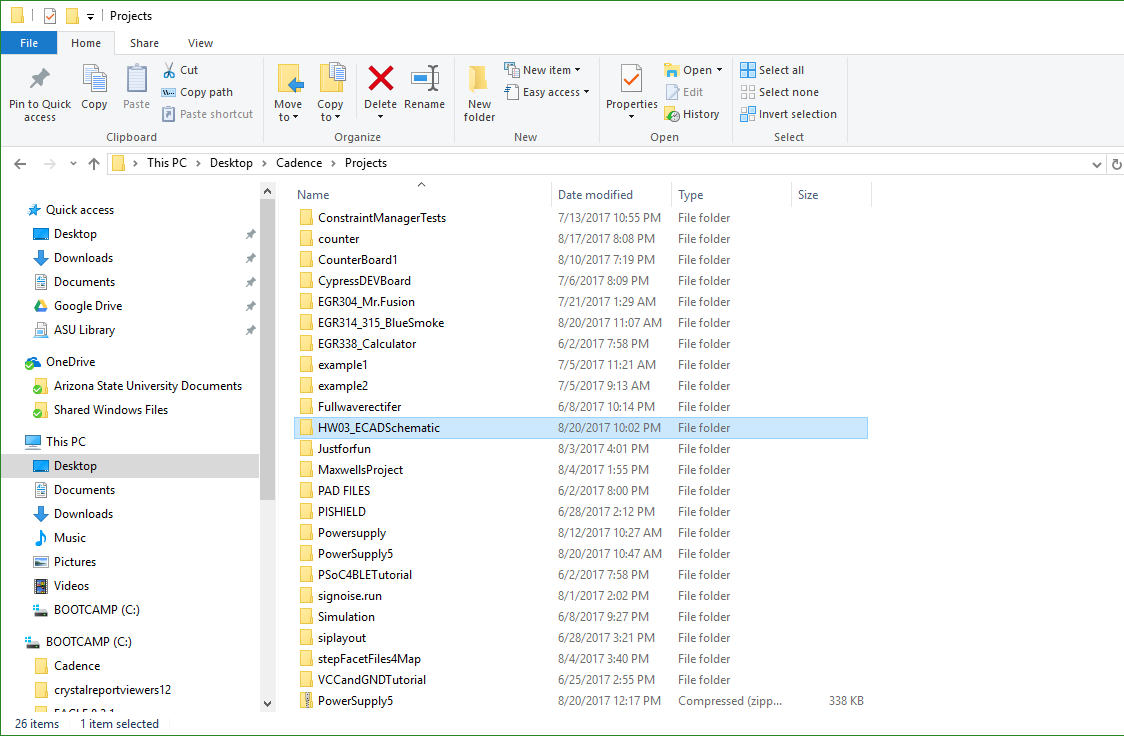Refresh the Projects folder view
The width and height of the screenshot is (1124, 736).
coord(1116,164)
